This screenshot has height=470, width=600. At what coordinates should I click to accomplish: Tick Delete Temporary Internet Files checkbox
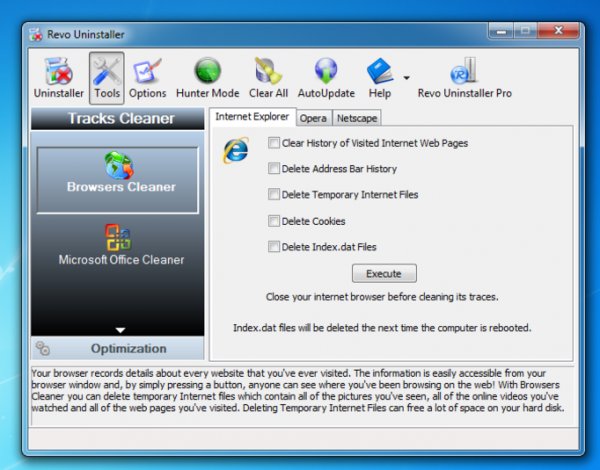[274, 195]
